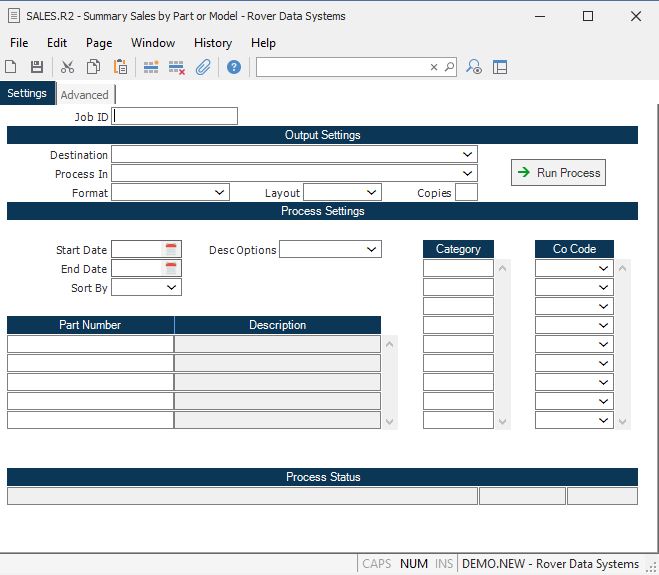This screenshot has height=575, width=659.
Task: Click the Insert row toolbar icon
Action: tap(151, 67)
